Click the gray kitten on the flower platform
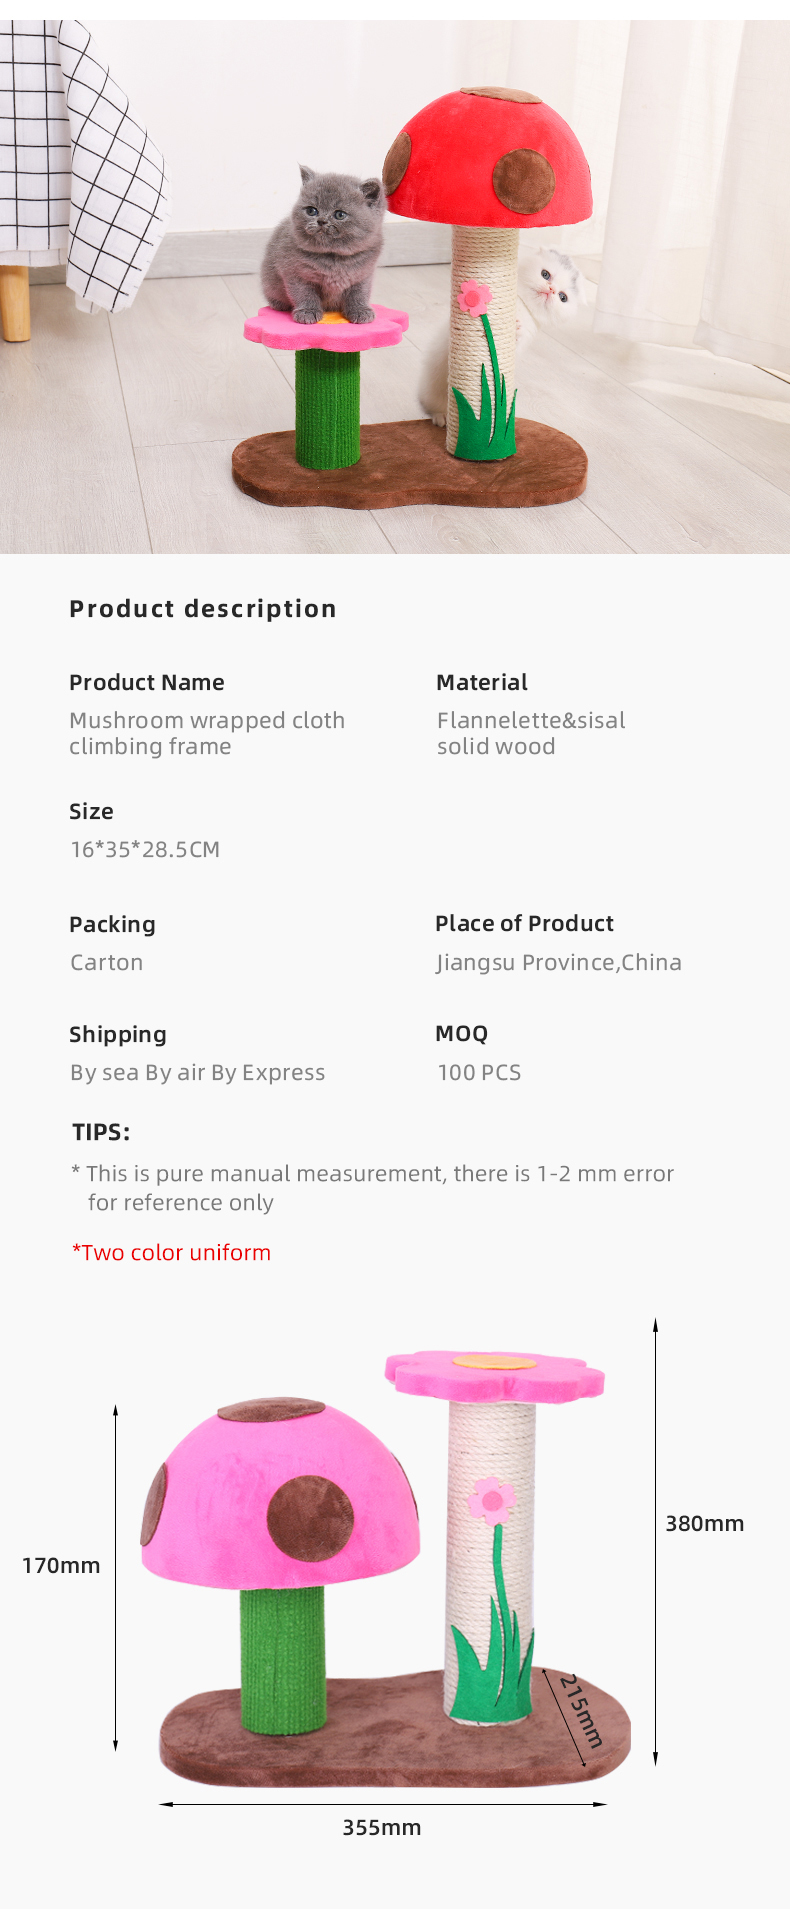790x1928 pixels. pyautogui.click(x=323, y=245)
